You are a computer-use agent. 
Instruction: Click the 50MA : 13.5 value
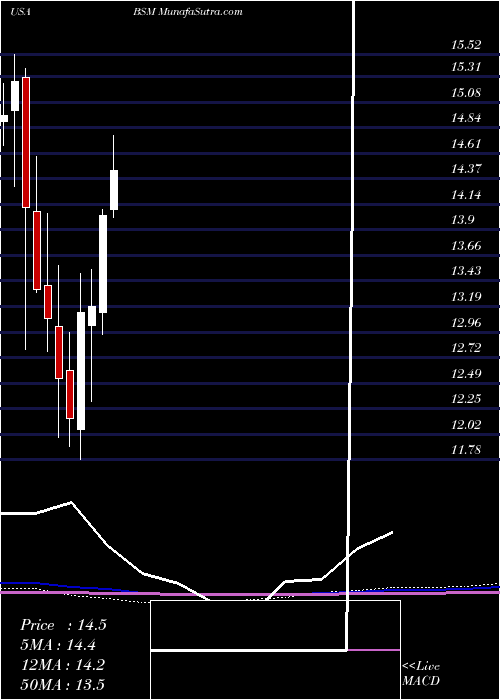pyautogui.click(x=62, y=685)
